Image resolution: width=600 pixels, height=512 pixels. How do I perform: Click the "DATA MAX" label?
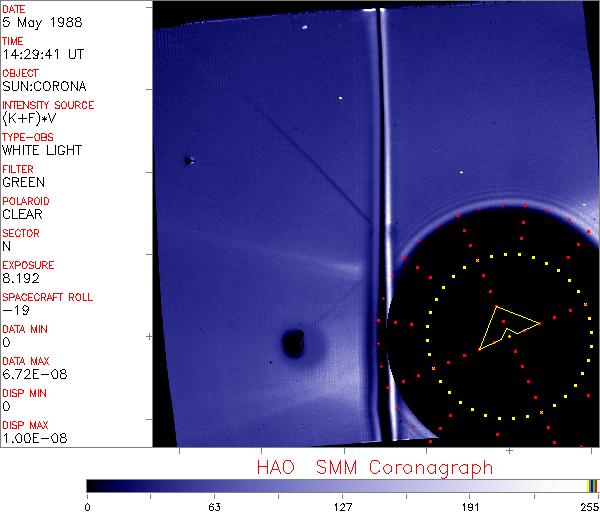click(26, 361)
